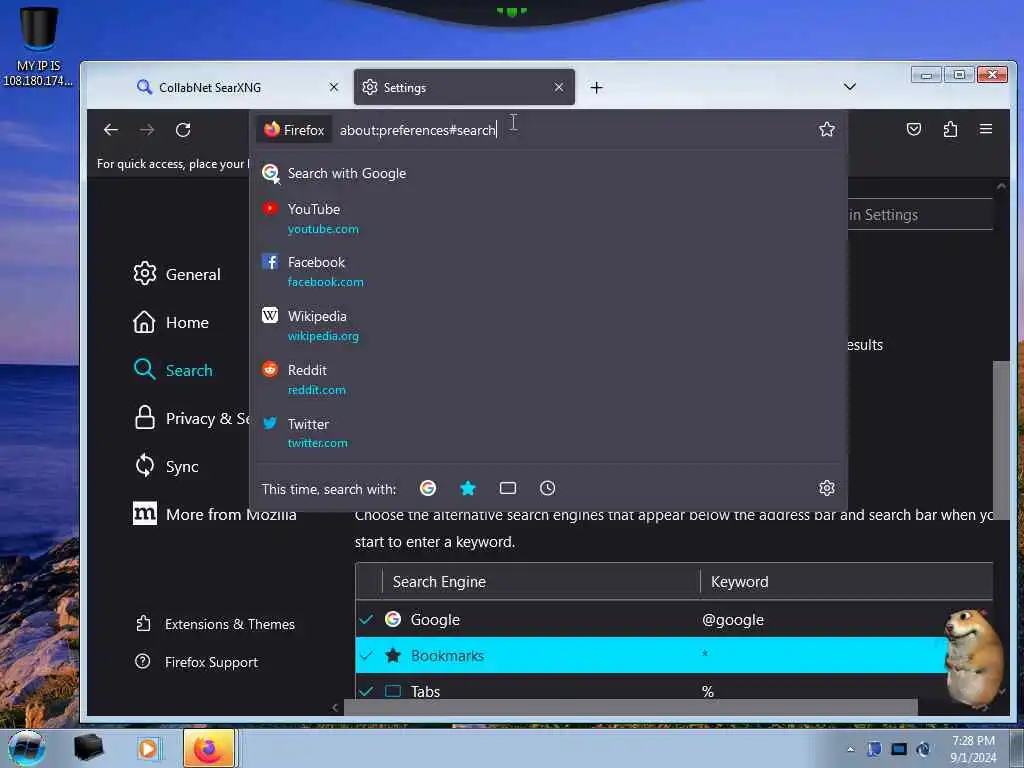Image resolution: width=1024 pixels, height=768 pixels.
Task: Toggle Tabs shortcut checkmark
Action: (366, 691)
